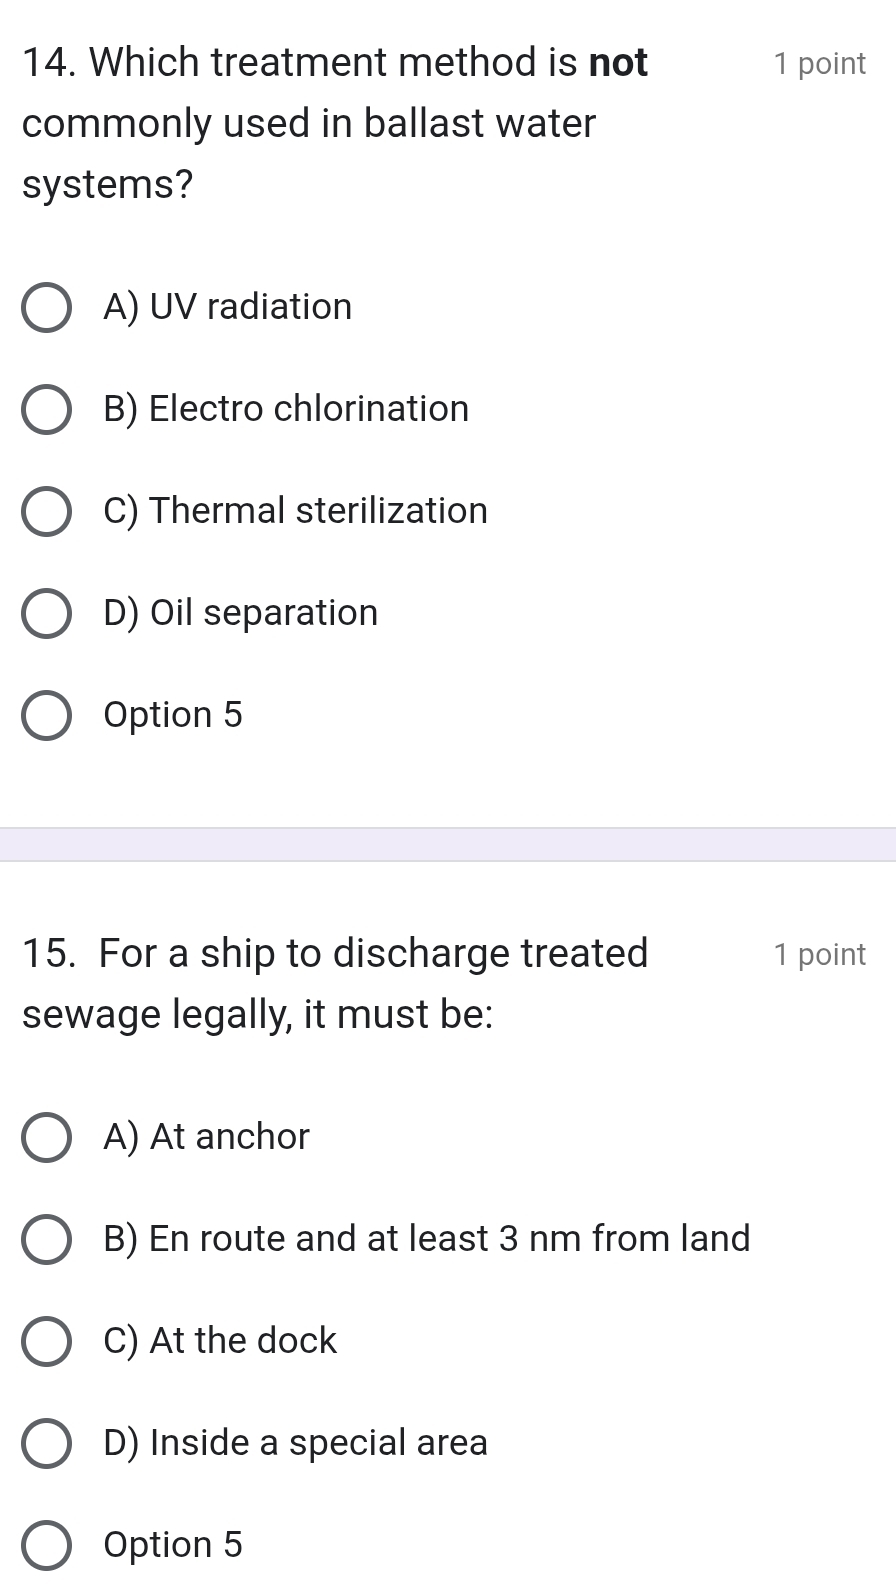This screenshot has height=1589, width=896.
Task: Select 'Option 5' radio under question 14
Action: point(46,715)
